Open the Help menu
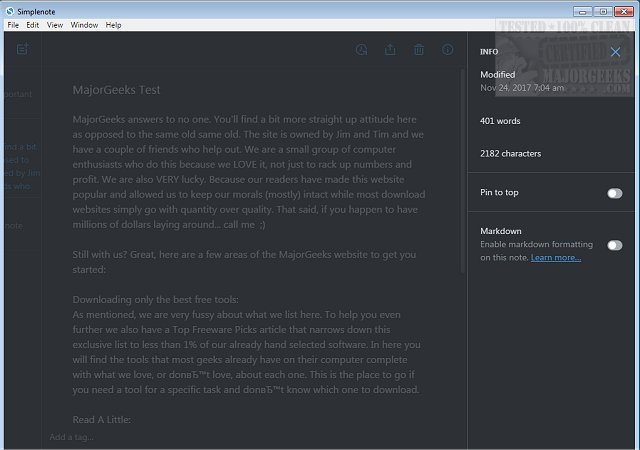Viewport: 640px width, 450px height. click(113, 25)
